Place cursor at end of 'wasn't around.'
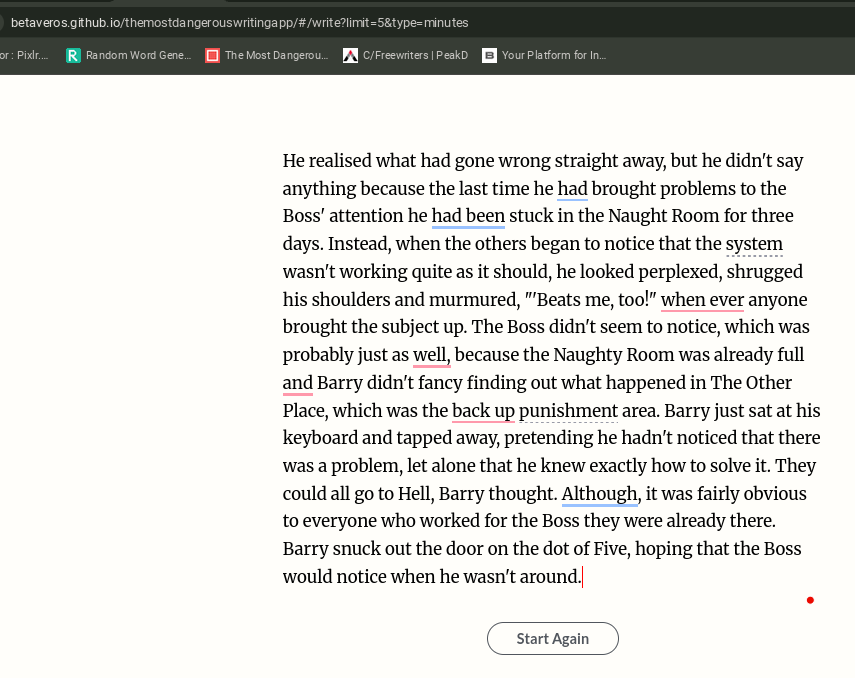 pos(582,577)
